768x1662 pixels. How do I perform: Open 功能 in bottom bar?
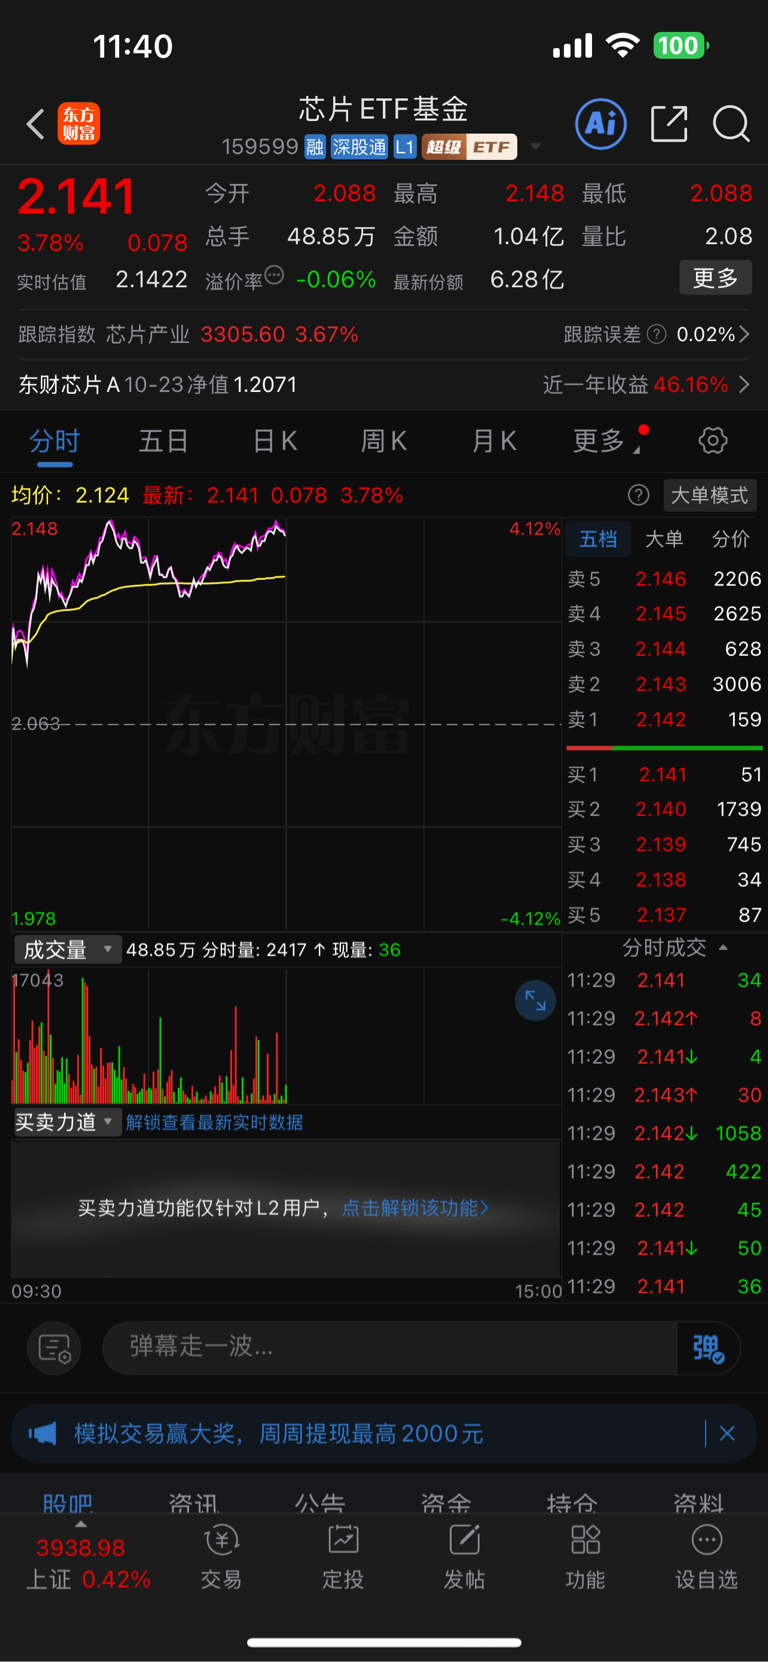(585, 1556)
